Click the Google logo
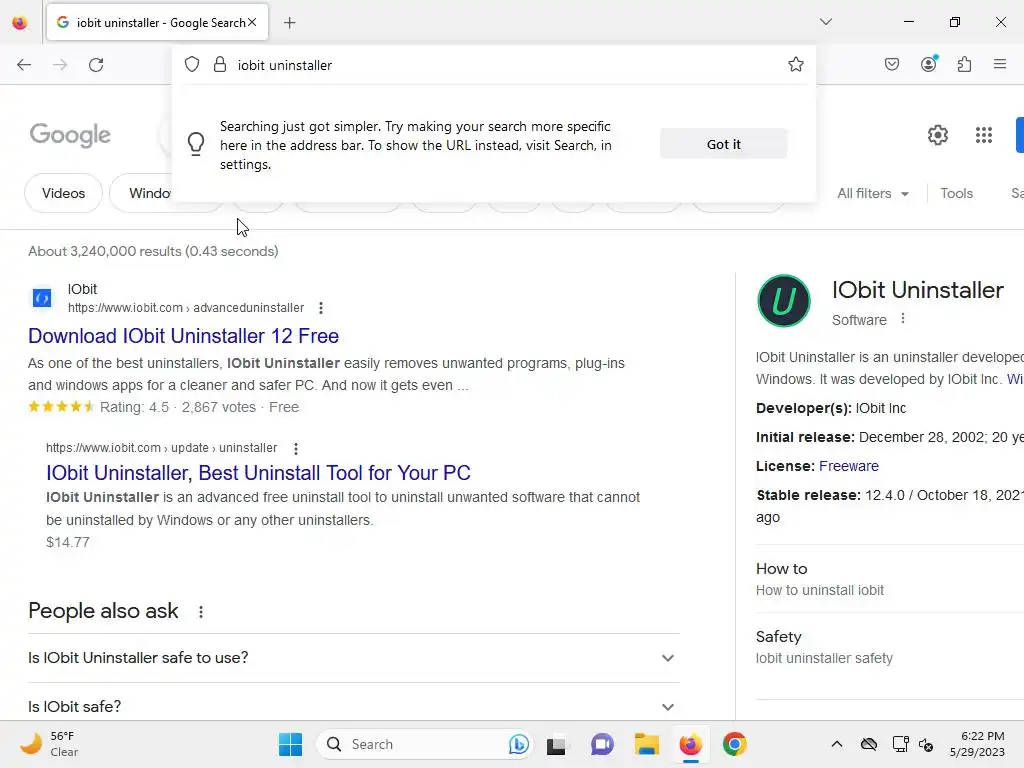 (x=70, y=135)
